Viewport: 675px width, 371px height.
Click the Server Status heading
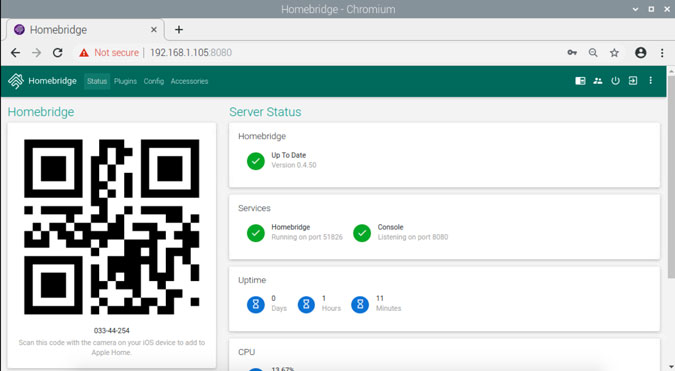265,112
